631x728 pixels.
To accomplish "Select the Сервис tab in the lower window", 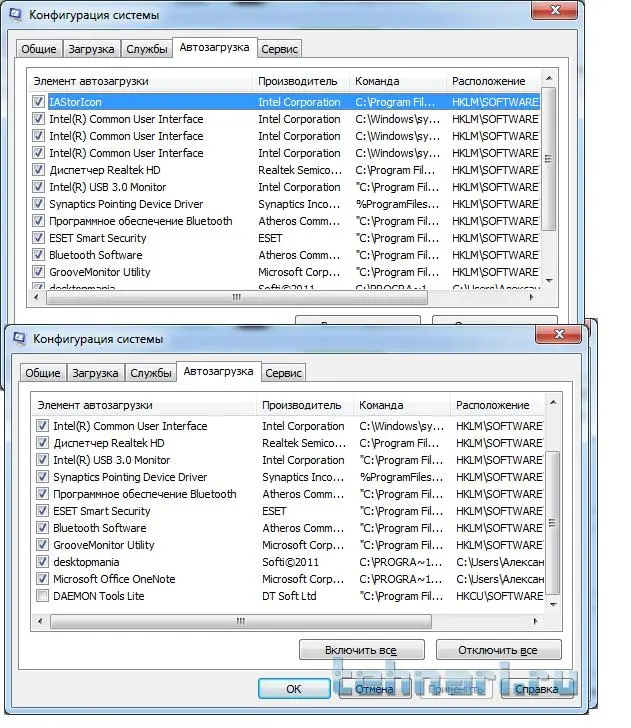I will point(283,373).
